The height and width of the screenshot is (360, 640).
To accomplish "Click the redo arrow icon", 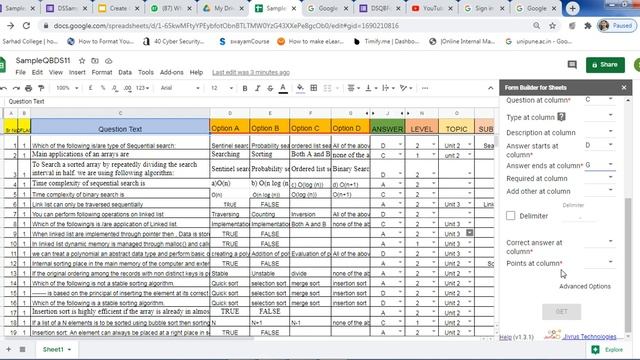I will 16,88.
